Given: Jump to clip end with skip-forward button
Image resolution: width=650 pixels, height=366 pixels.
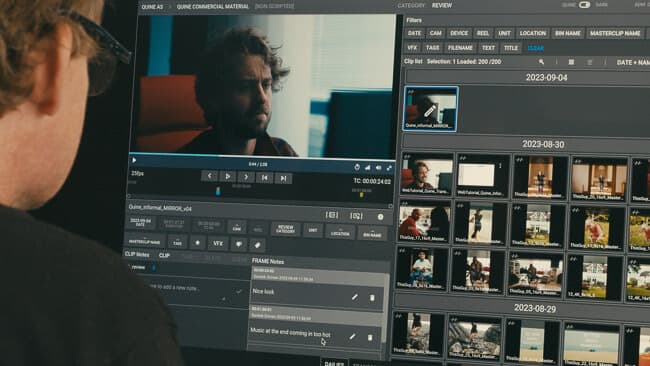Looking at the screenshot, I should pos(283,178).
